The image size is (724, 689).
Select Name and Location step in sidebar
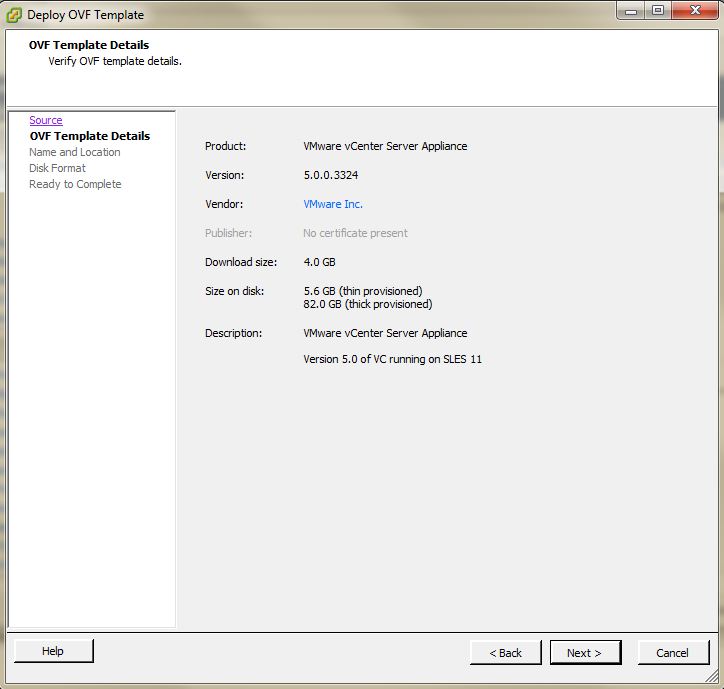[x=75, y=152]
